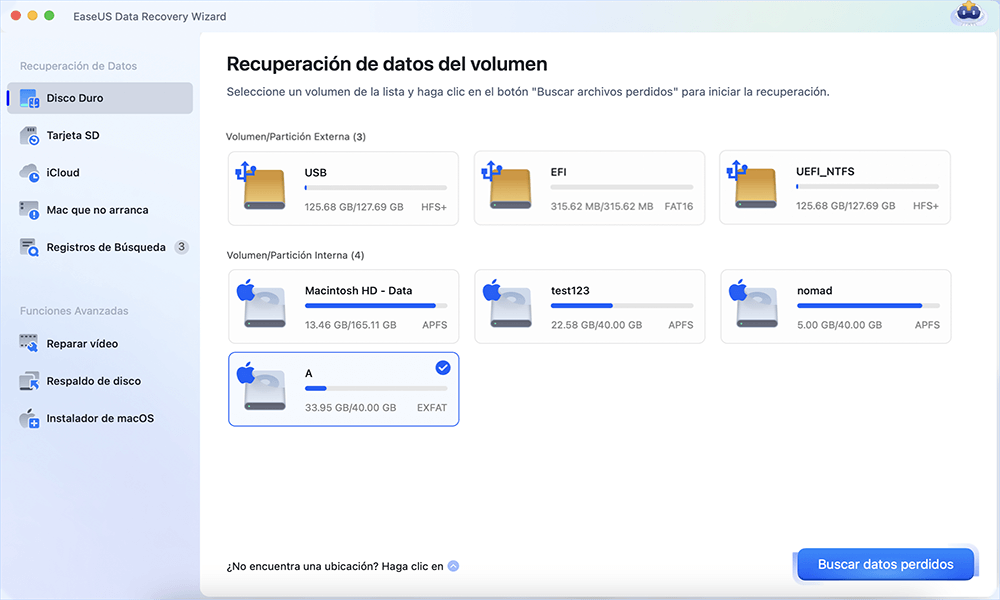Click the usage bar of volume A
This screenshot has width=1000, height=600.
[376, 388]
